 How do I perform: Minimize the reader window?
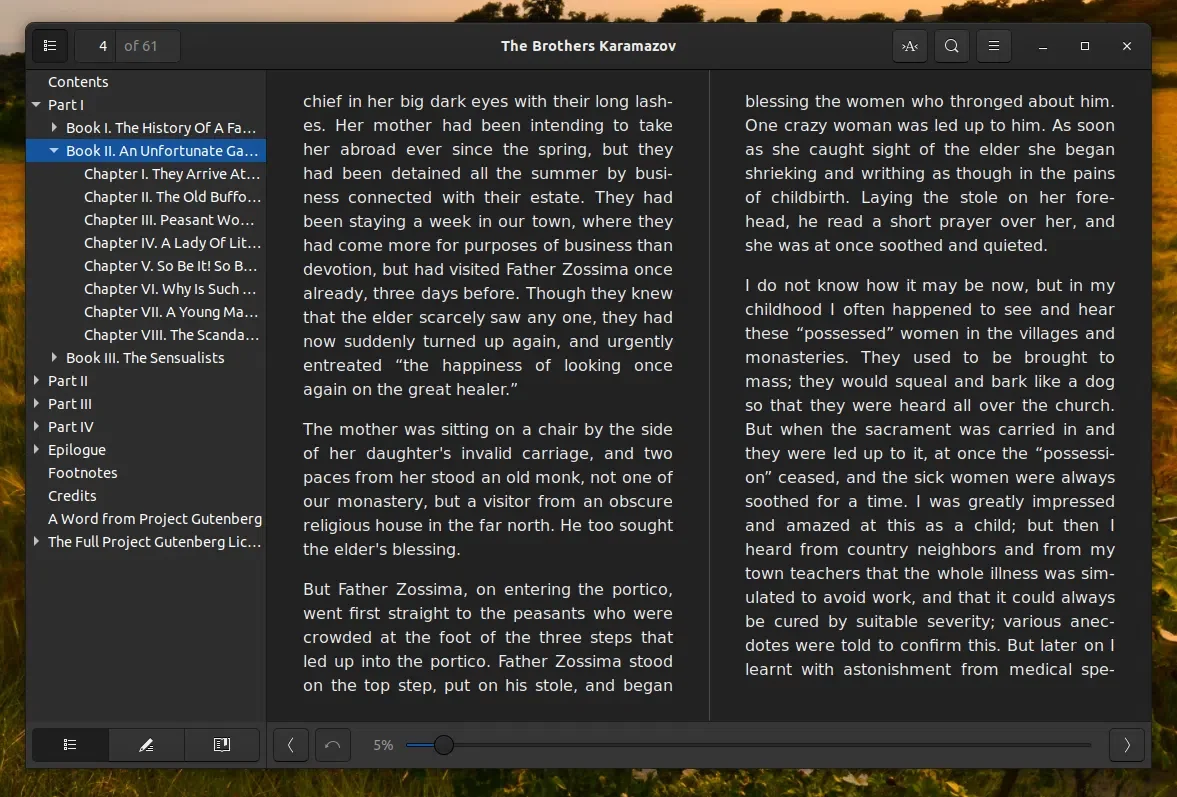point(1043,46)
